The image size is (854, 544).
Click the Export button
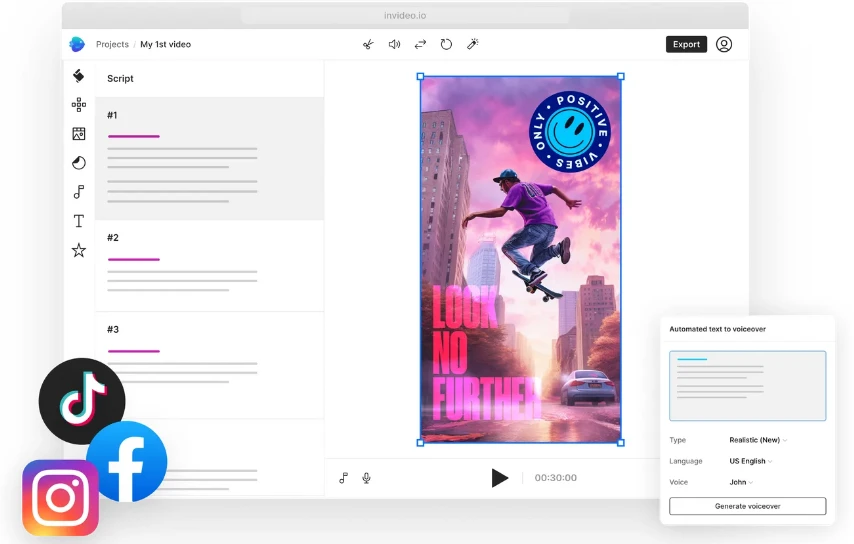click(686, 44)
